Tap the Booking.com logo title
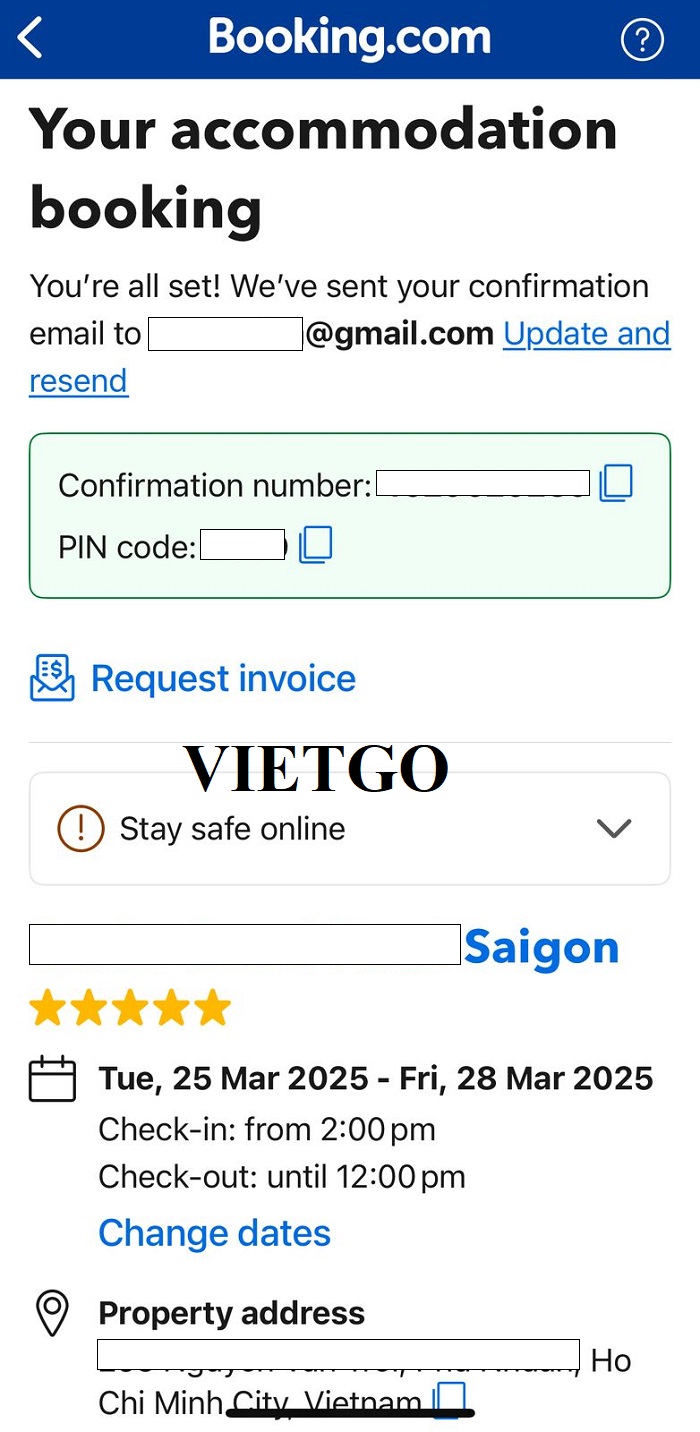The width and height of the screenshot is (700, 1432). [x=350, y=38]
